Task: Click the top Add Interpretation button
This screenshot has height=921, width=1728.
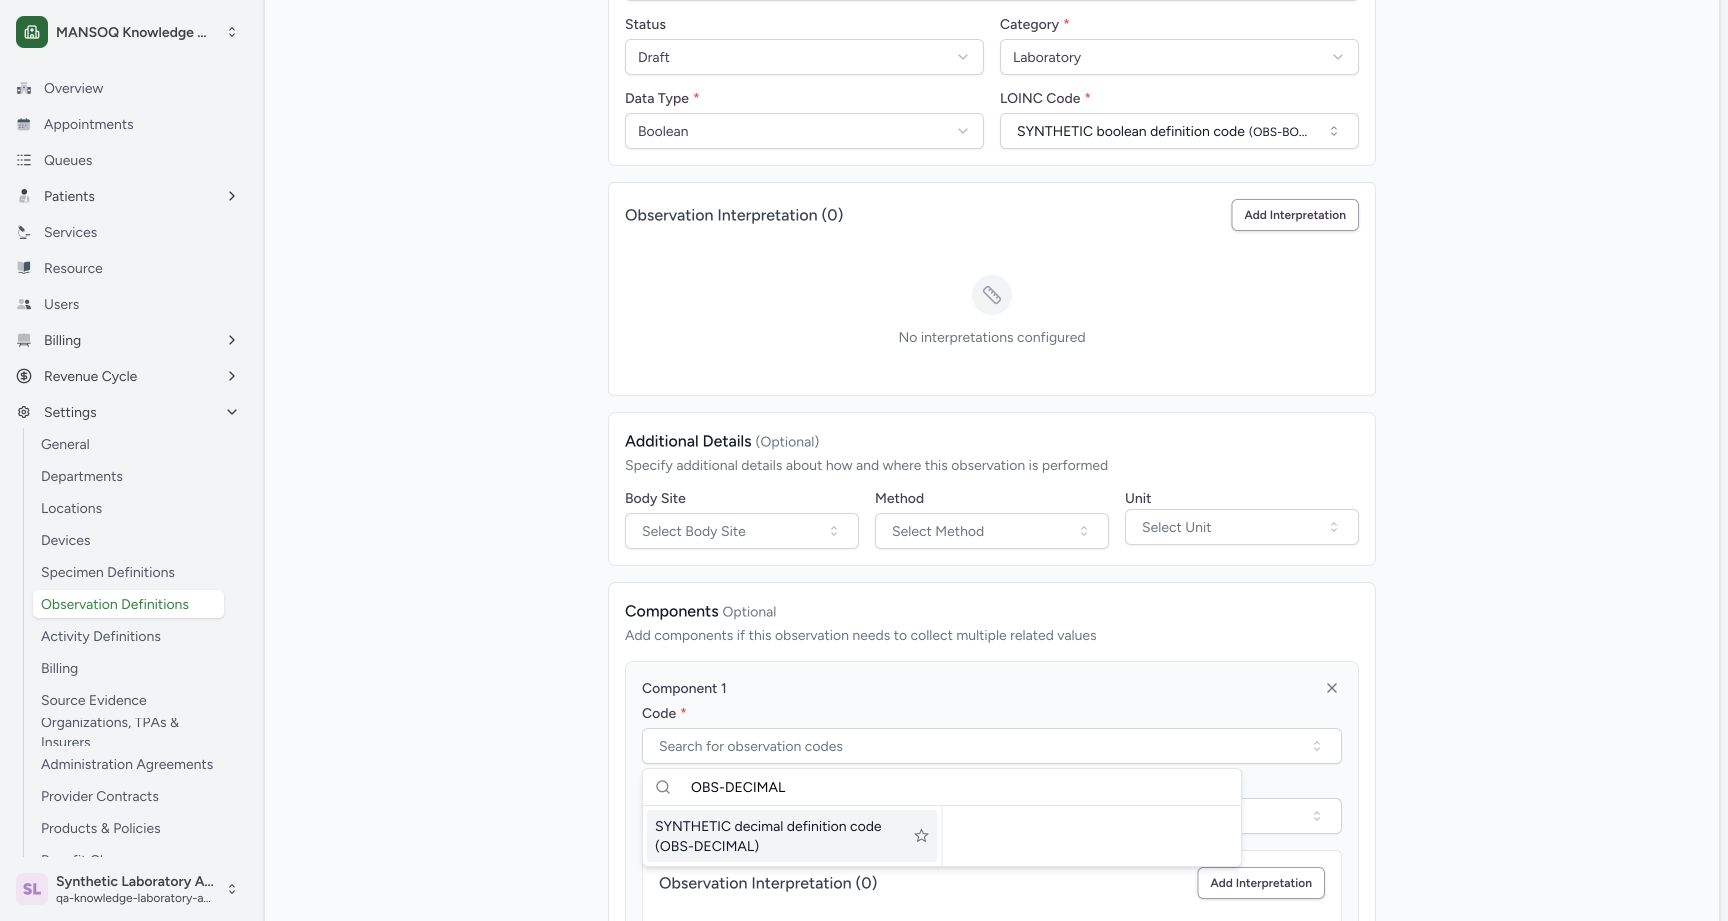Action: point(1295,215)
